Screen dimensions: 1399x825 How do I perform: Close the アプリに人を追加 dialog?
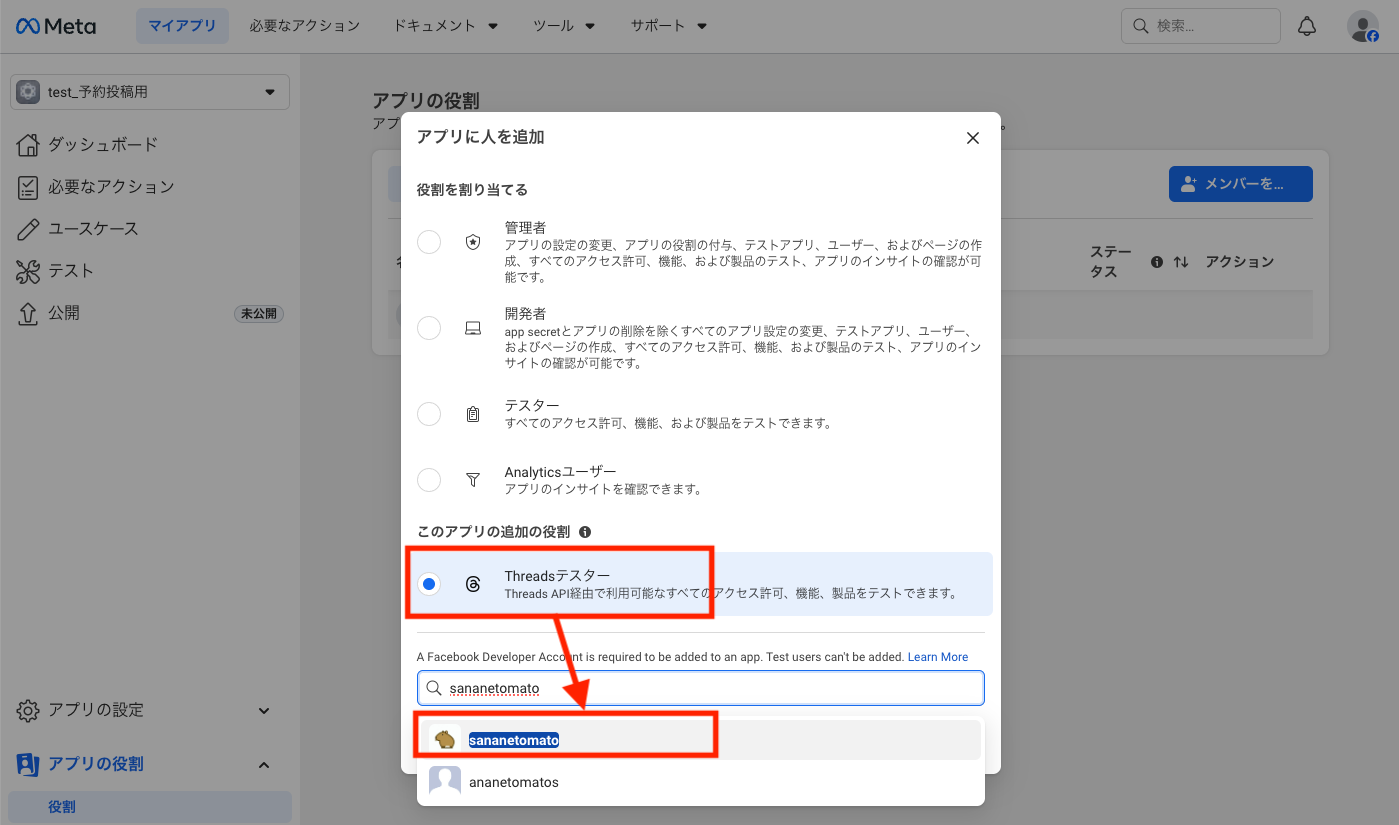click(972, 138)
